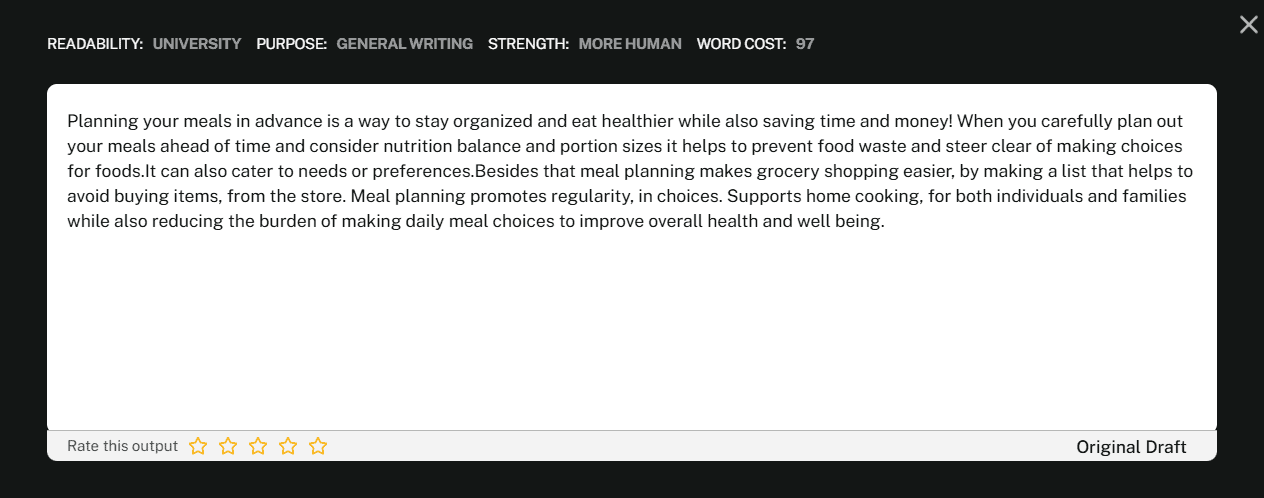The image size is (1264, 498).
Task: Rate the output five stars
Action: tap(318, 446)
